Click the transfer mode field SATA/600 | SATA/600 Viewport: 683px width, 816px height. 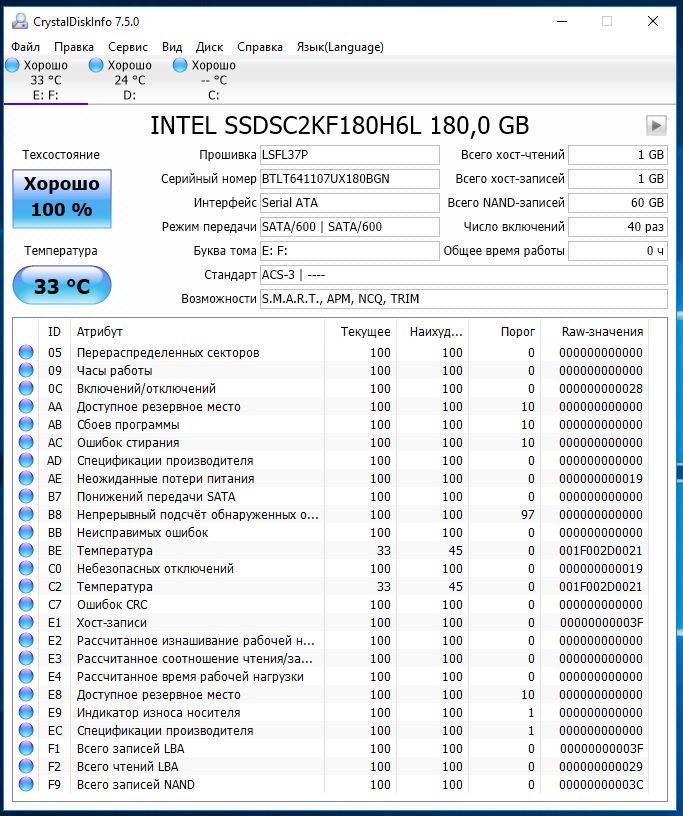349,226
